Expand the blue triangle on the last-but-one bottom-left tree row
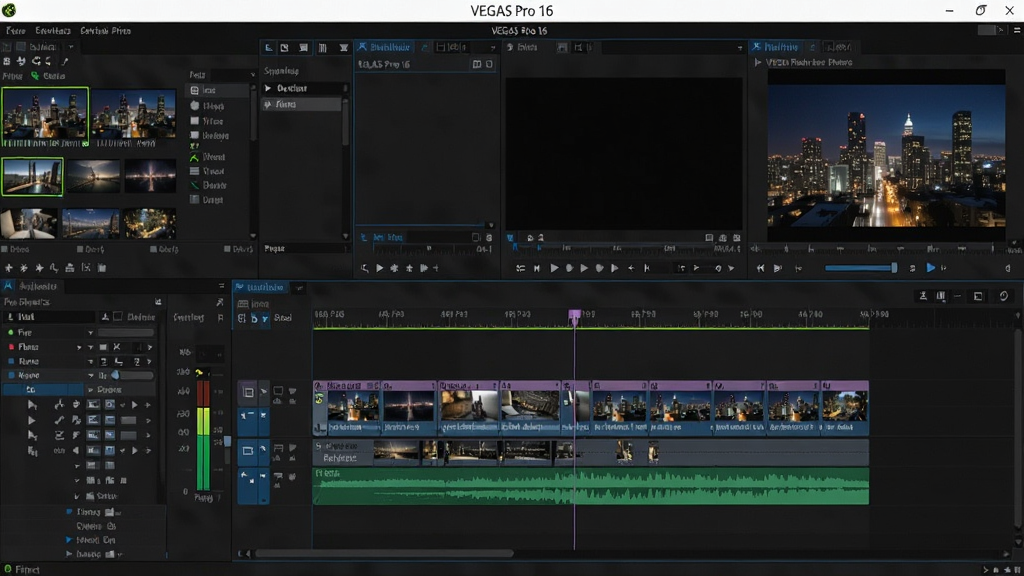The image size is (1024, 576). coord(69,540)
